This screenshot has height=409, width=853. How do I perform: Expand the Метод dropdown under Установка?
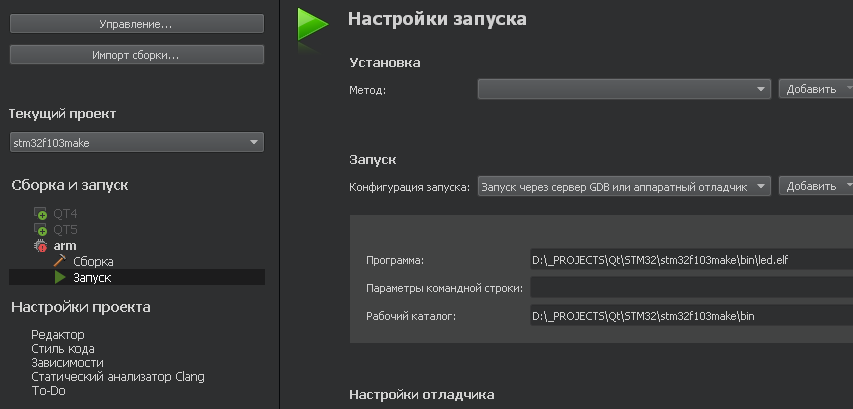pos(623,89)
